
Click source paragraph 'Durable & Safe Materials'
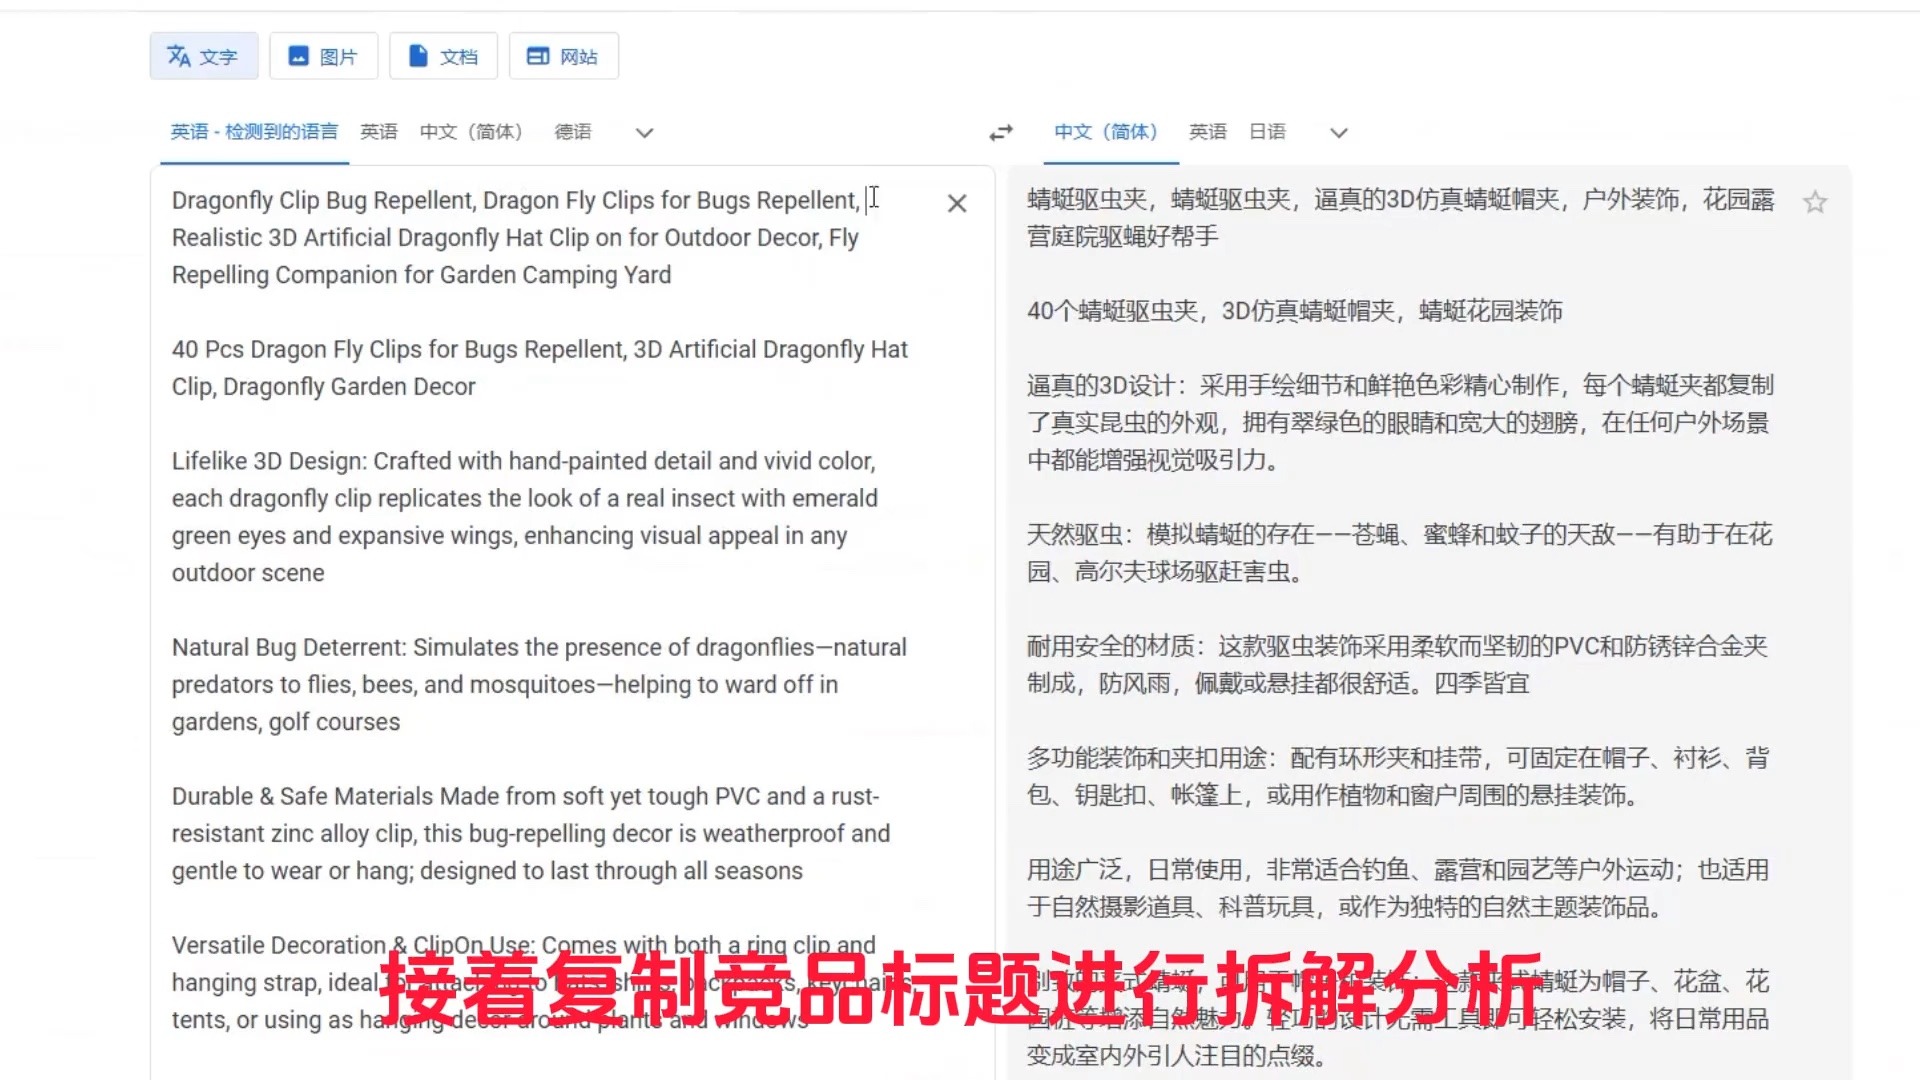531,834
